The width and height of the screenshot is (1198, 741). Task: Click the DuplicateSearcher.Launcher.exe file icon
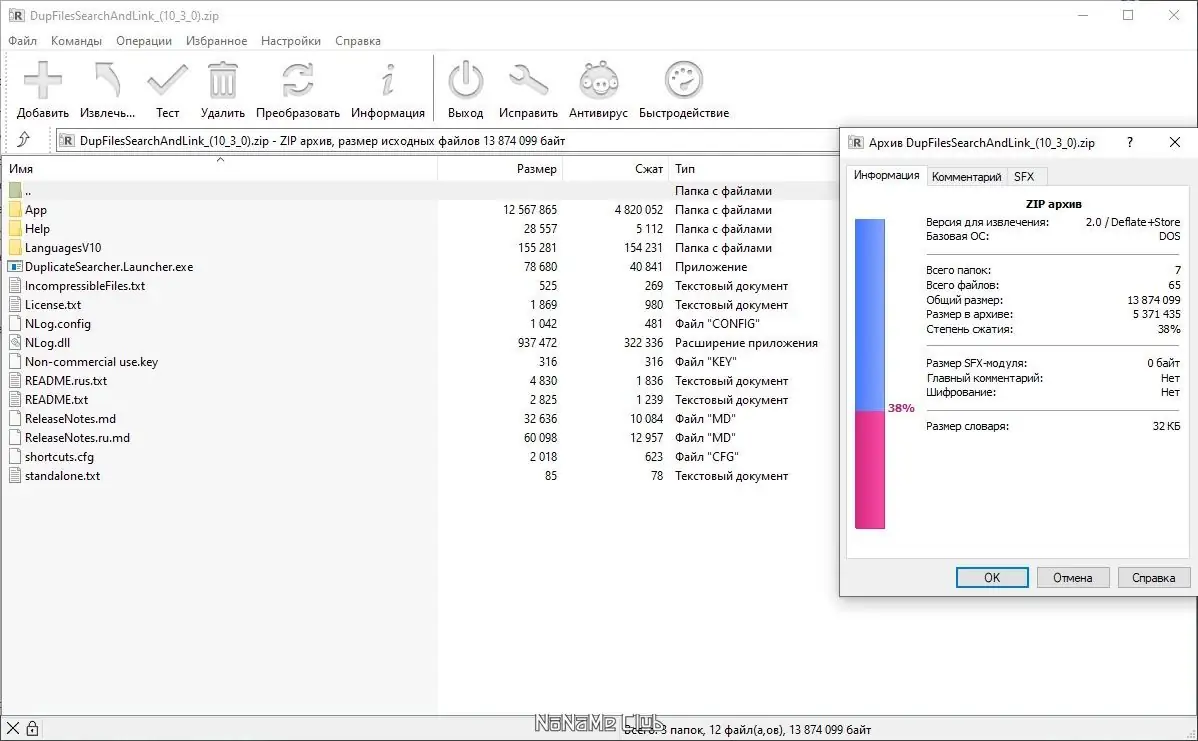pyautogui.click(x=15, y=267)
